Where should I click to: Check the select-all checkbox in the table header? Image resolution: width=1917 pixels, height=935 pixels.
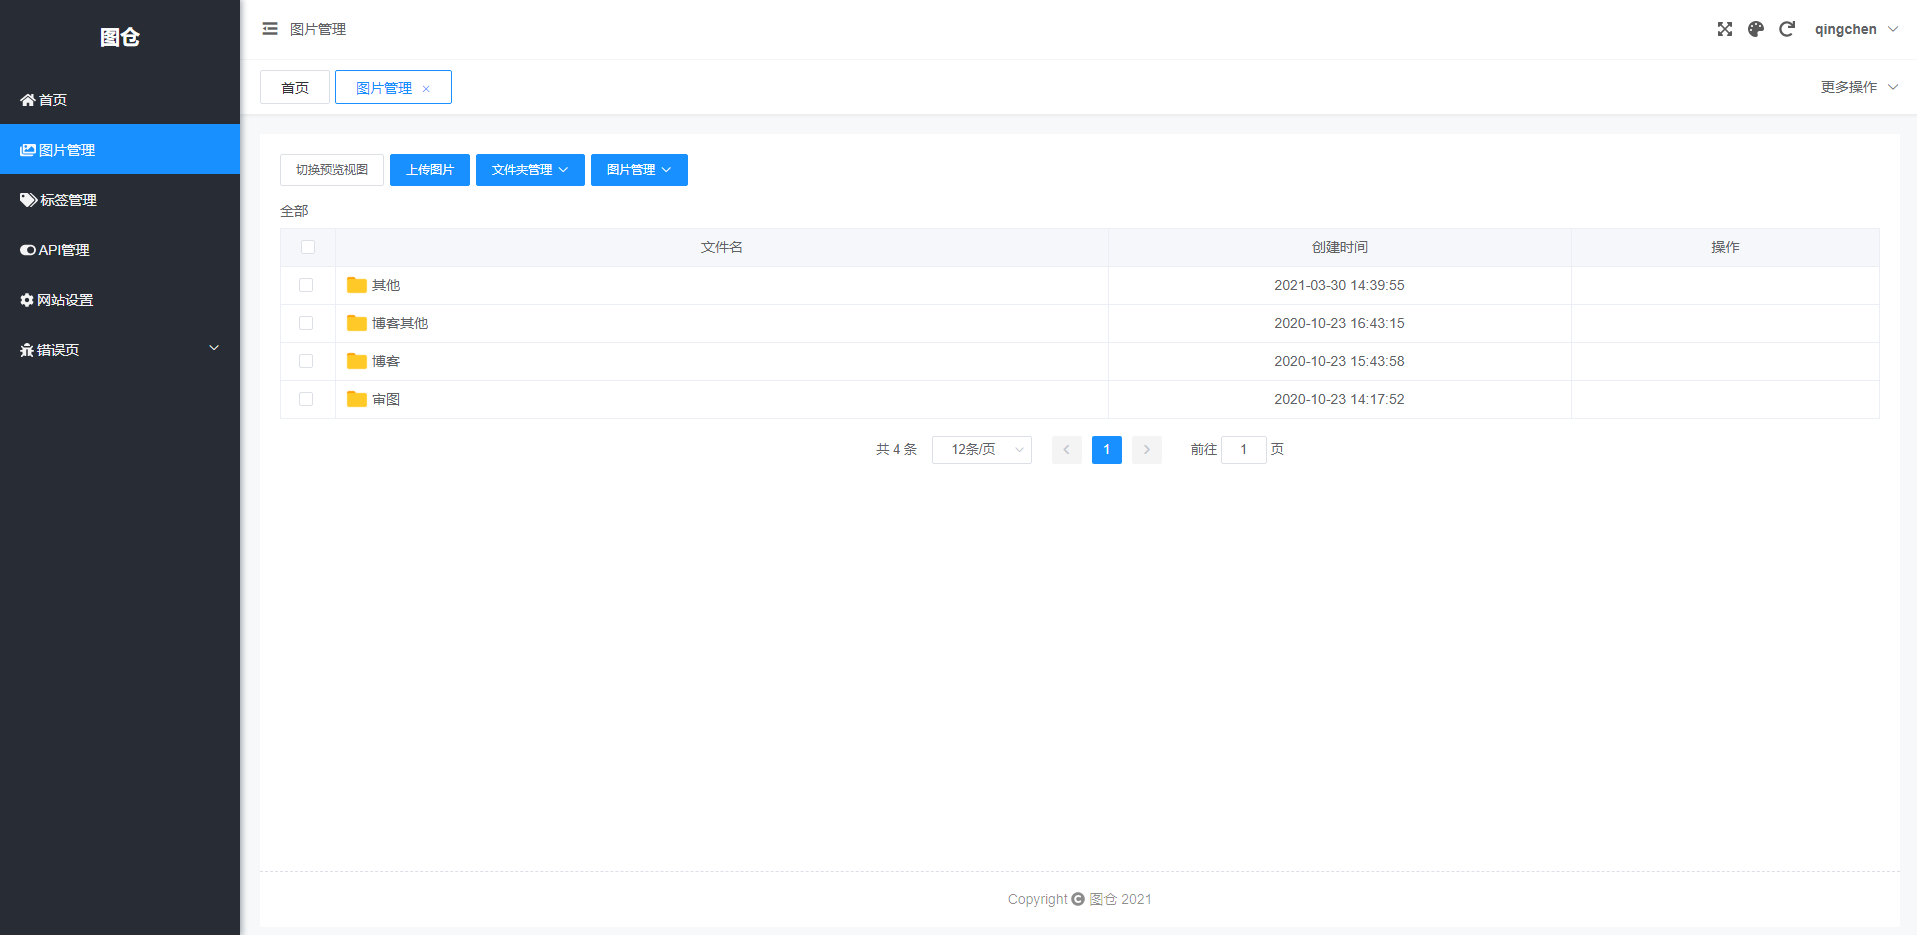click(x=308, y=247)
